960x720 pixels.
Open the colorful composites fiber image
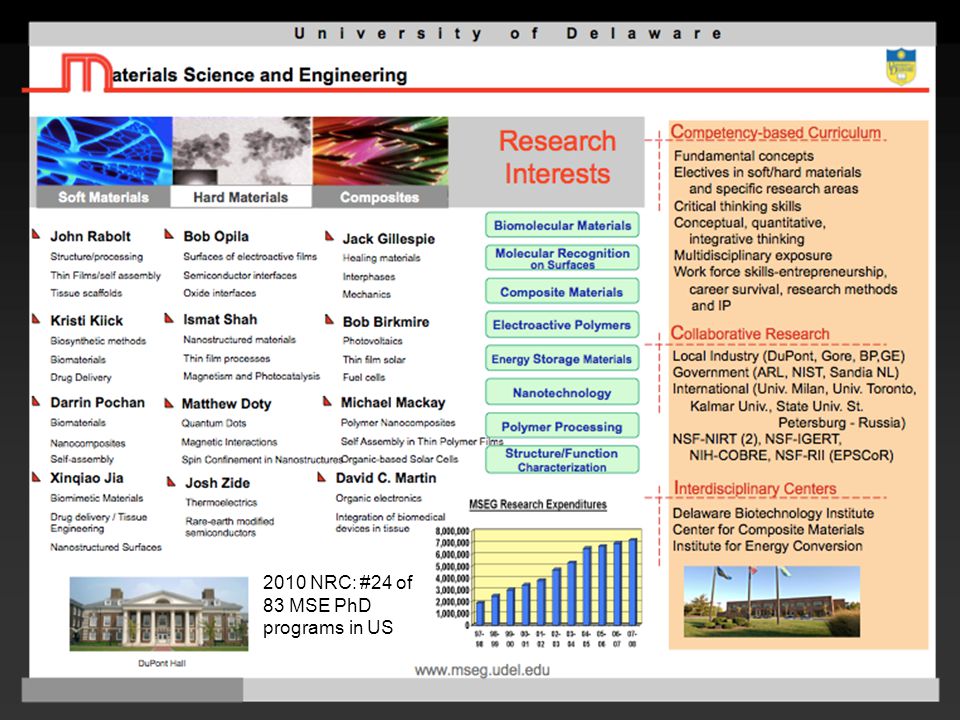click(x=380, y=151)
